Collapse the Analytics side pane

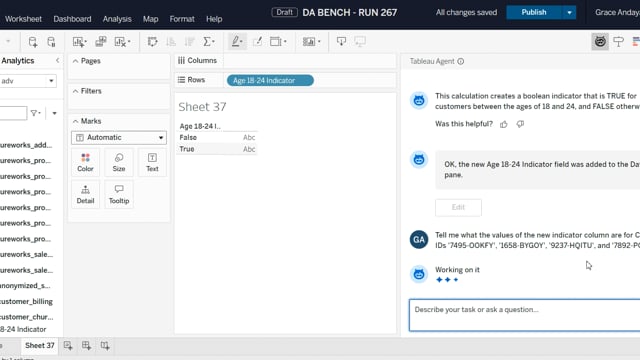58,60
